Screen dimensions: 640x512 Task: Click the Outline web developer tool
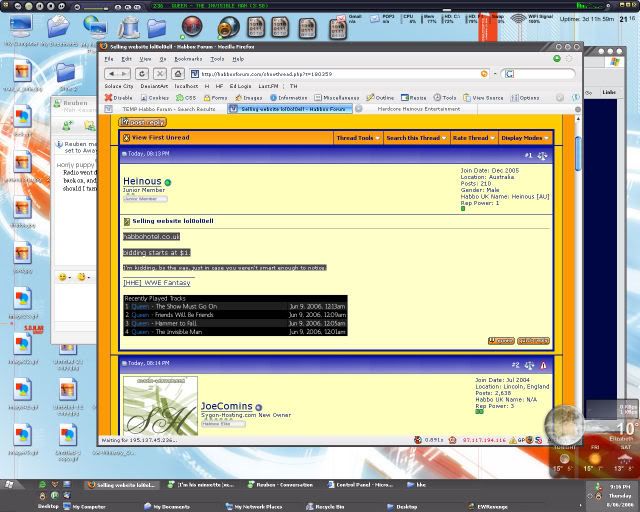381,97
